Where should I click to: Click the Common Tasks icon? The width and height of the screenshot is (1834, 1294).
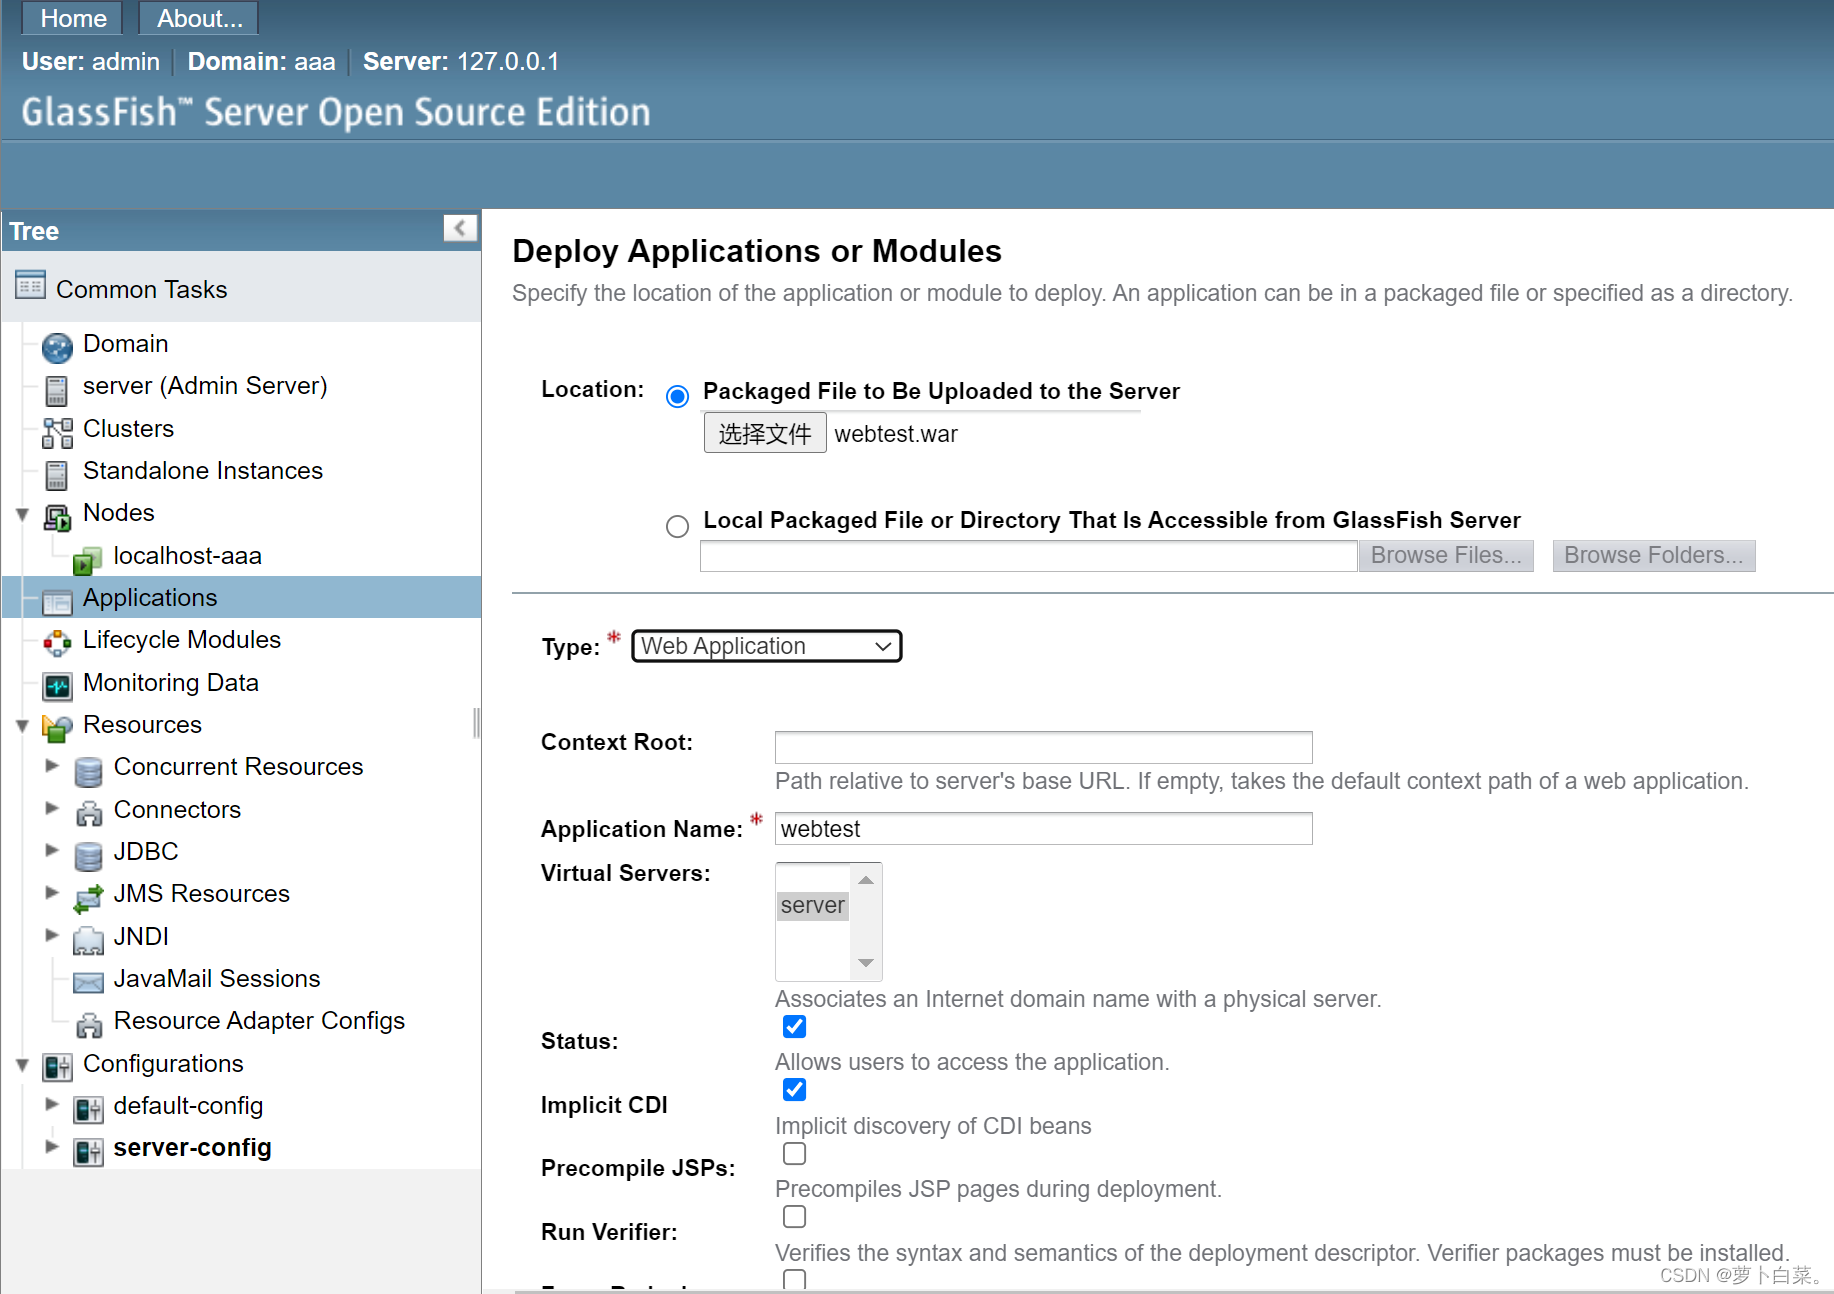click(x=30, y=286)
